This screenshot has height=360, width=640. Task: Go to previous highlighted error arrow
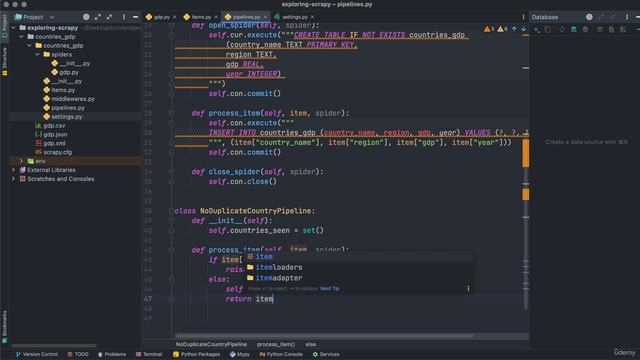(x=514, y=29)
